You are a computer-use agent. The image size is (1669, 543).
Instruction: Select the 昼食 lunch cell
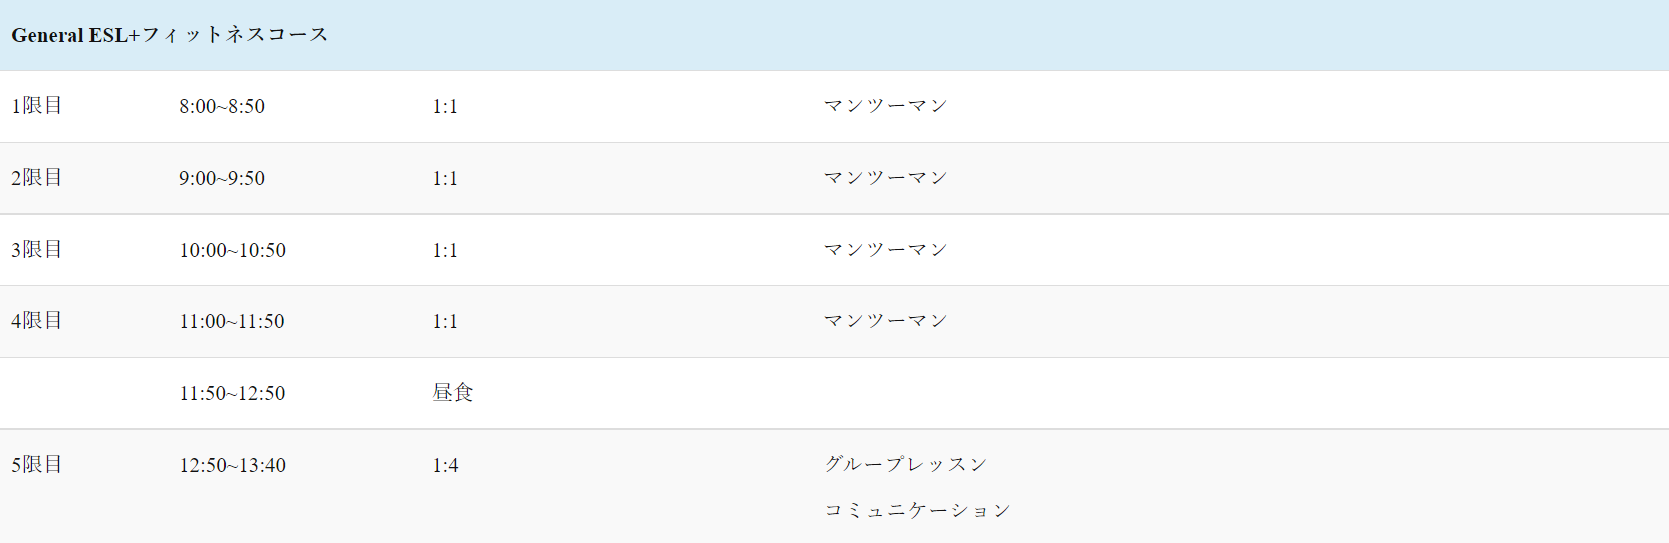click(x=453, y=393)
